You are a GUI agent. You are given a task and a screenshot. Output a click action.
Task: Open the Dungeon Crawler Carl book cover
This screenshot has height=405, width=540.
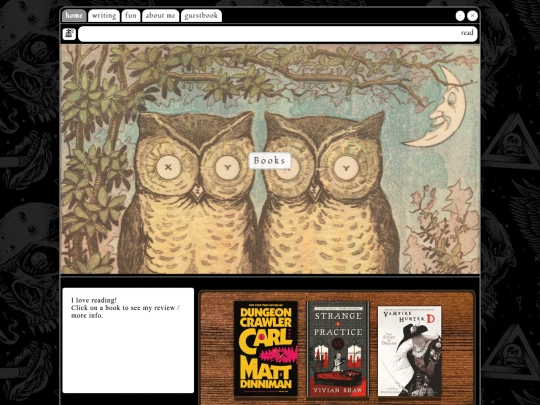point(266,349)
